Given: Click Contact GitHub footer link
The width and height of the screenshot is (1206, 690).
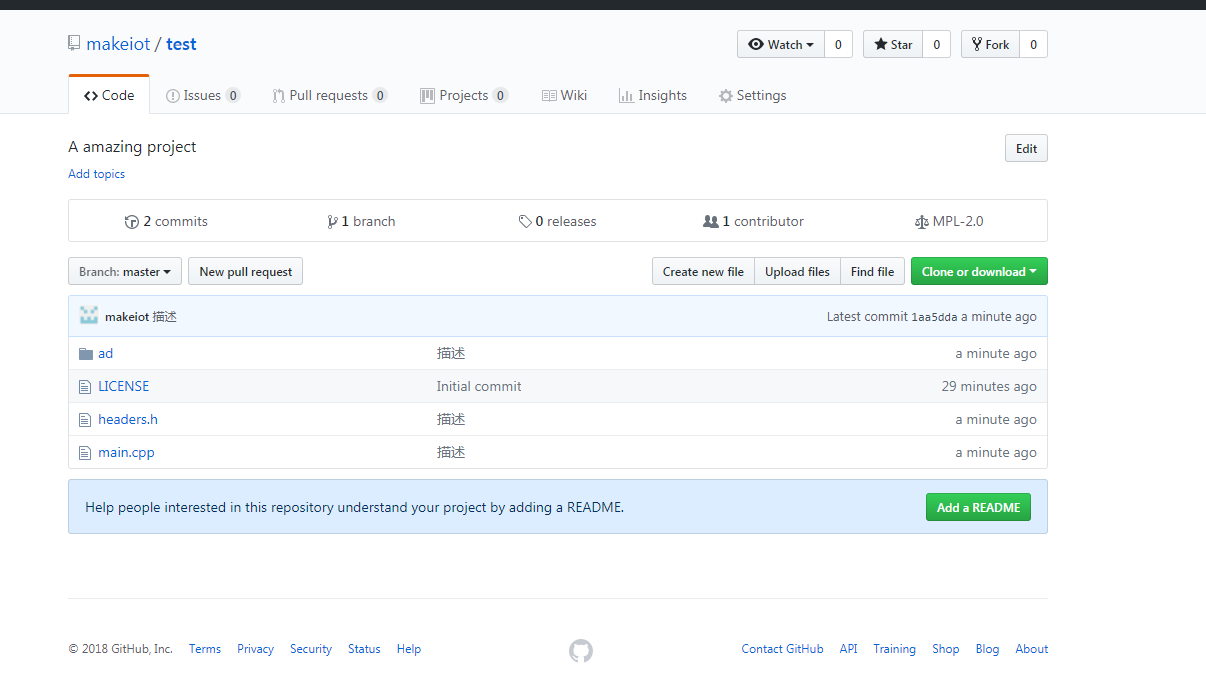Looking at the screenshot, I should tap(782, 649).
